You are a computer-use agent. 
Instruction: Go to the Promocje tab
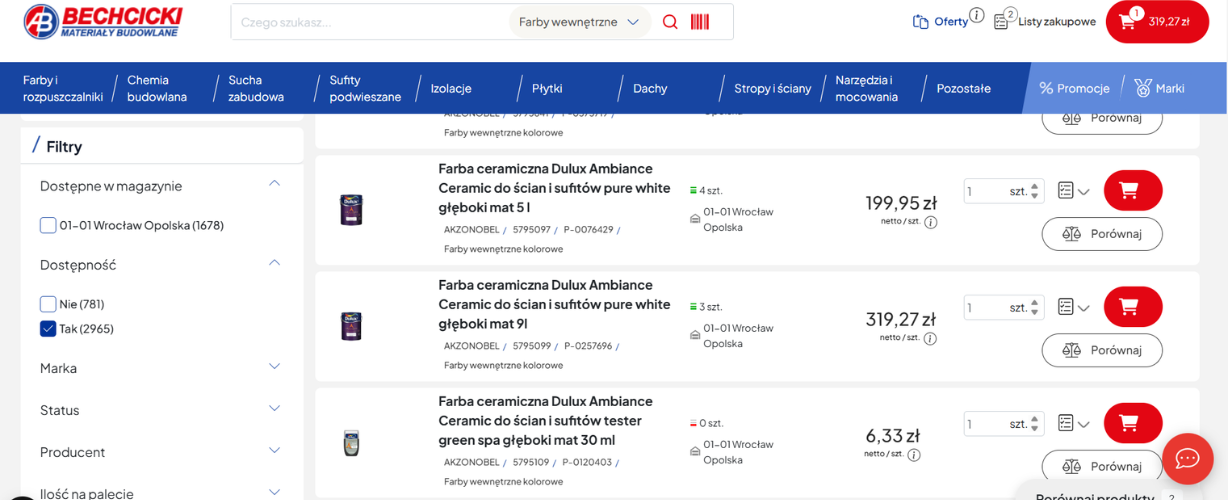tap(1075, 88)
